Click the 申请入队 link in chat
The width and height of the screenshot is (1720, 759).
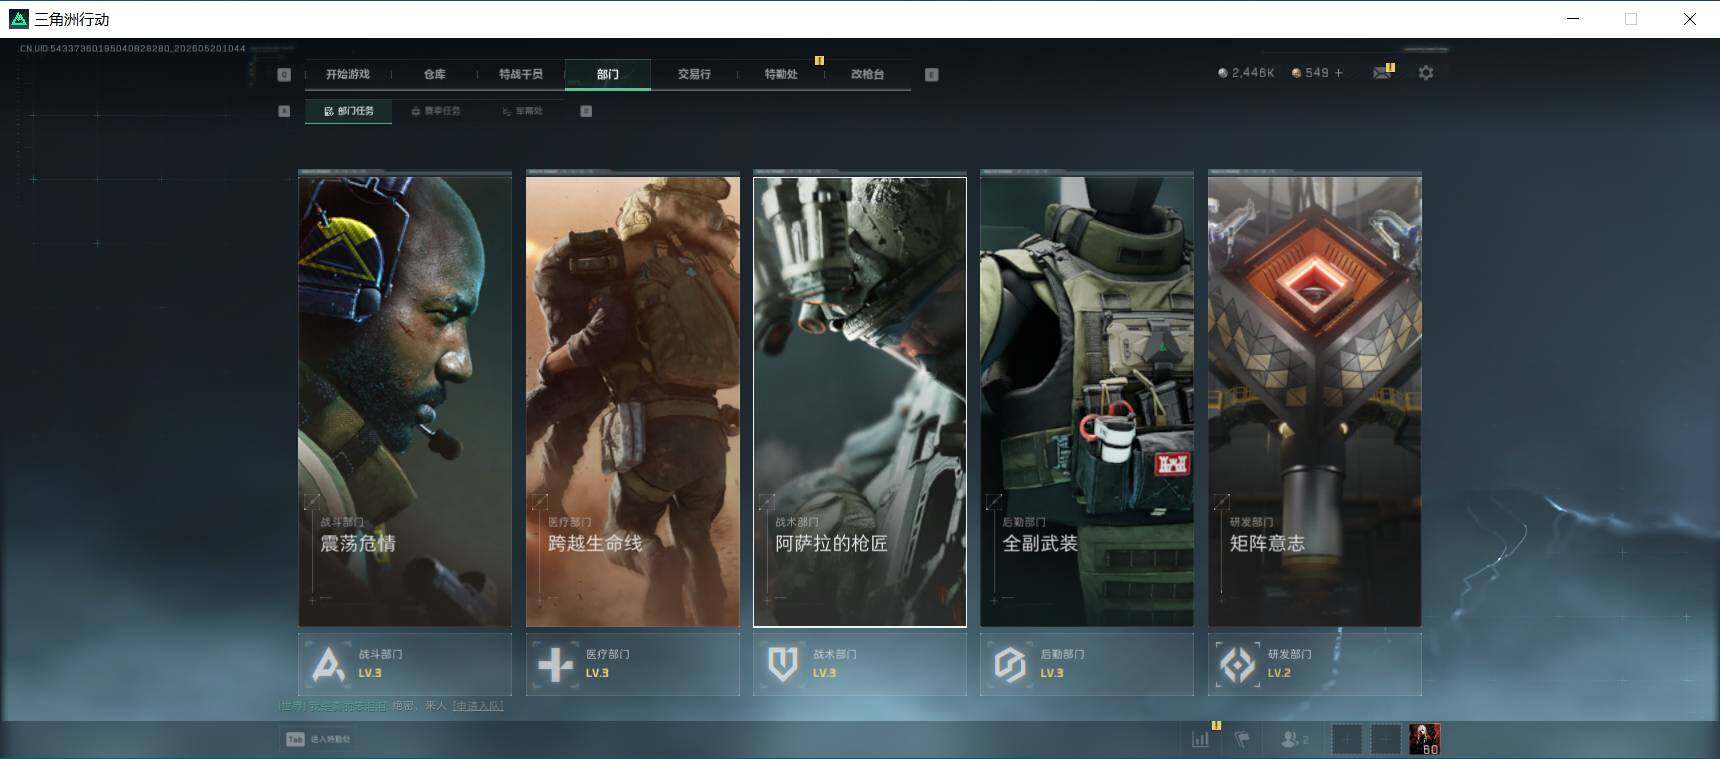pos(478,706)
